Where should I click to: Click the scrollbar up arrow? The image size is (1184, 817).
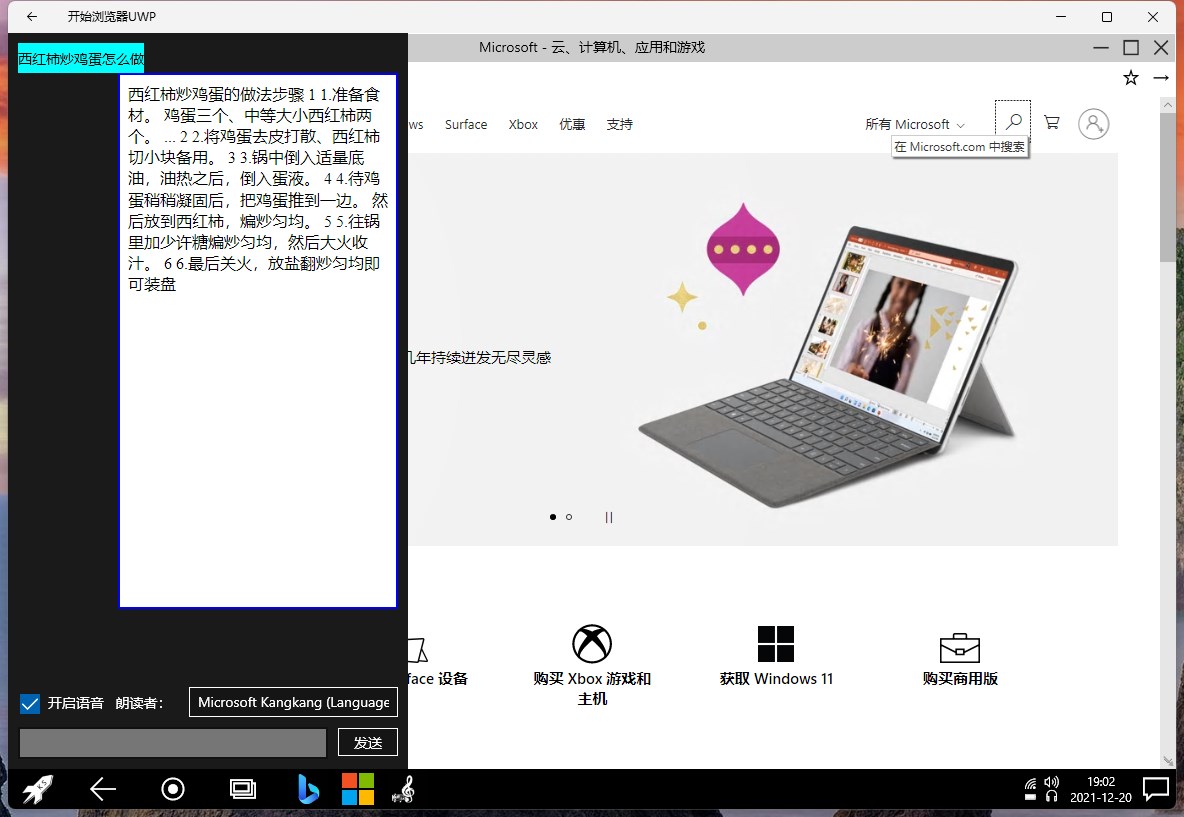coord(1167,106)
